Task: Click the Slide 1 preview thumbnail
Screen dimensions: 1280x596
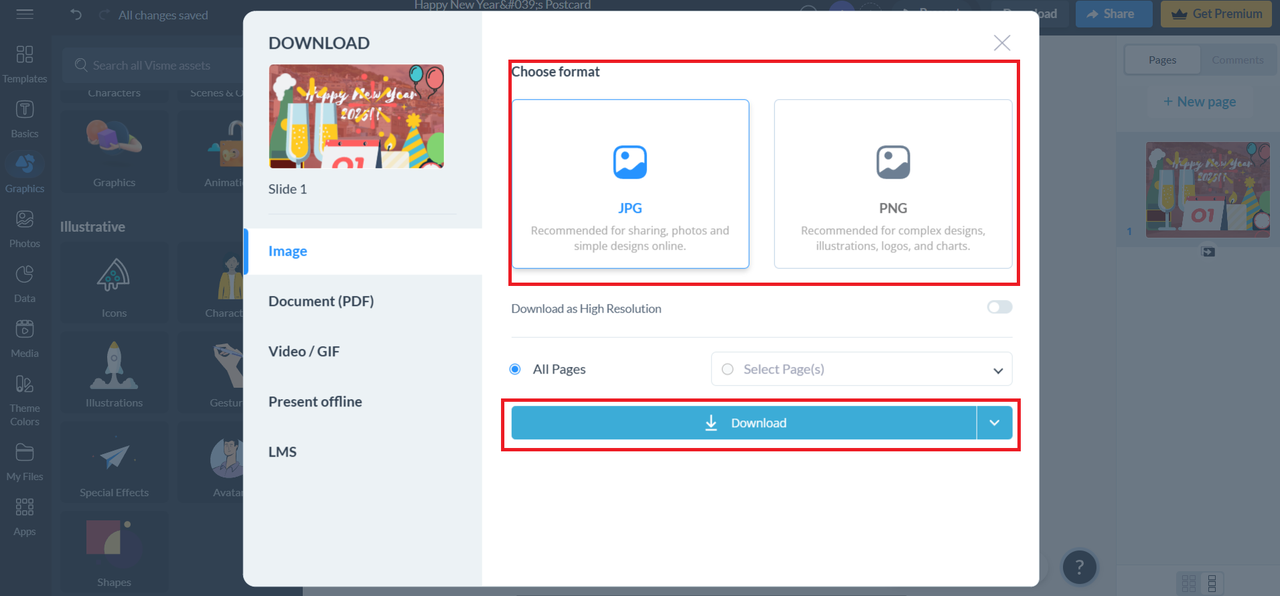Action: 356,116
